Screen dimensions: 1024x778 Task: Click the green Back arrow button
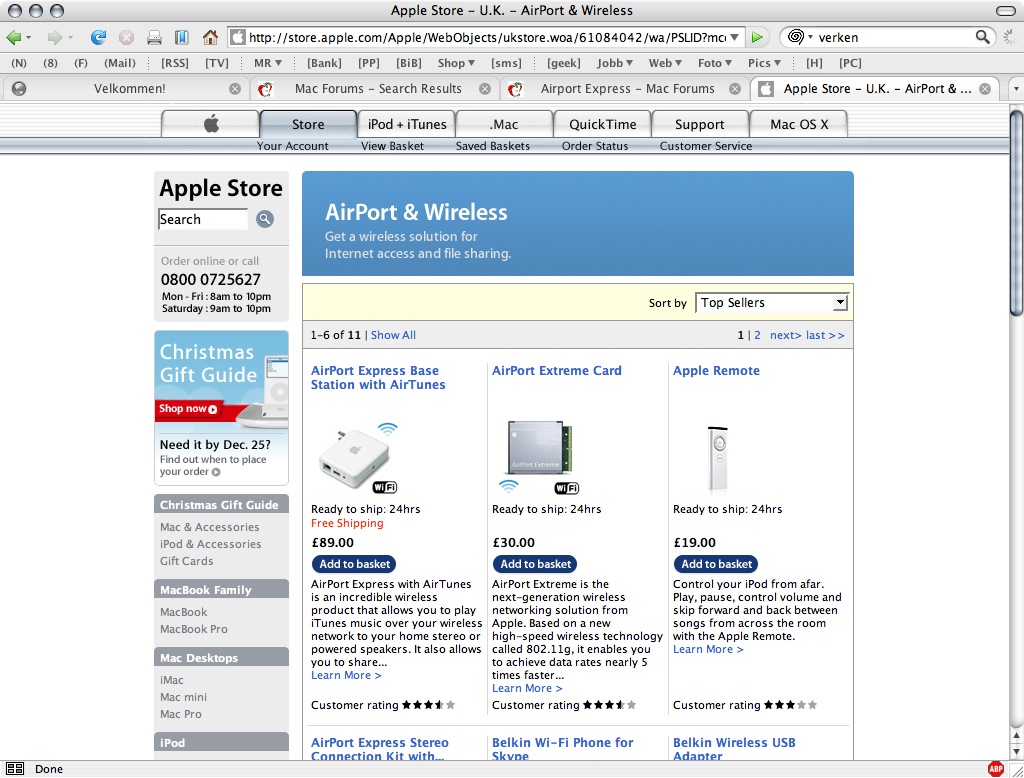(14, 37)
